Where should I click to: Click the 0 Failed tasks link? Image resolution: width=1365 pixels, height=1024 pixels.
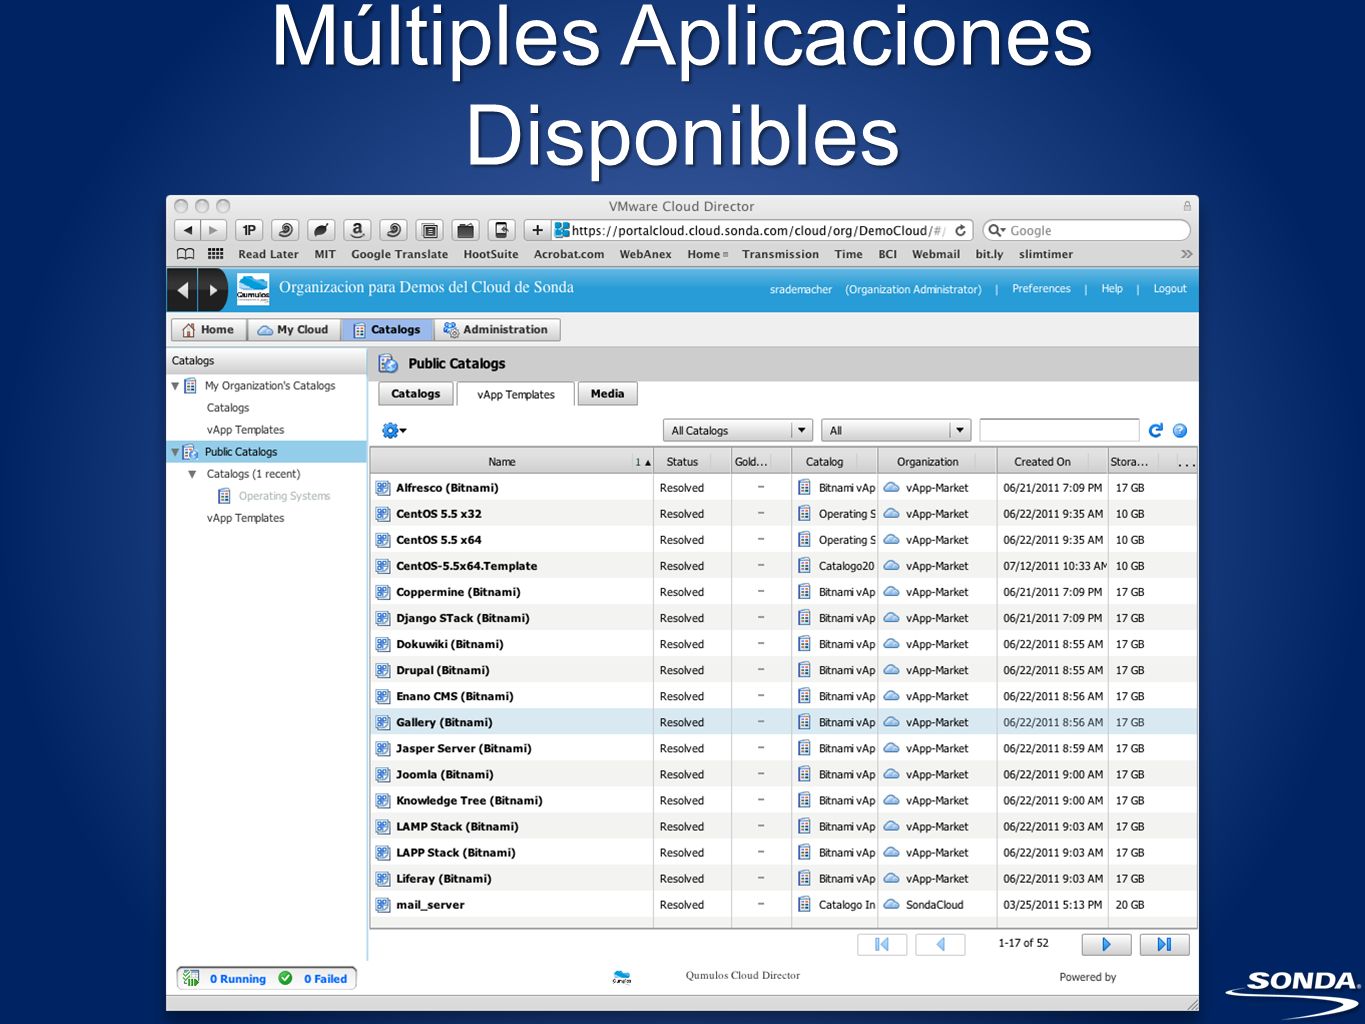[x=325, y=979]
